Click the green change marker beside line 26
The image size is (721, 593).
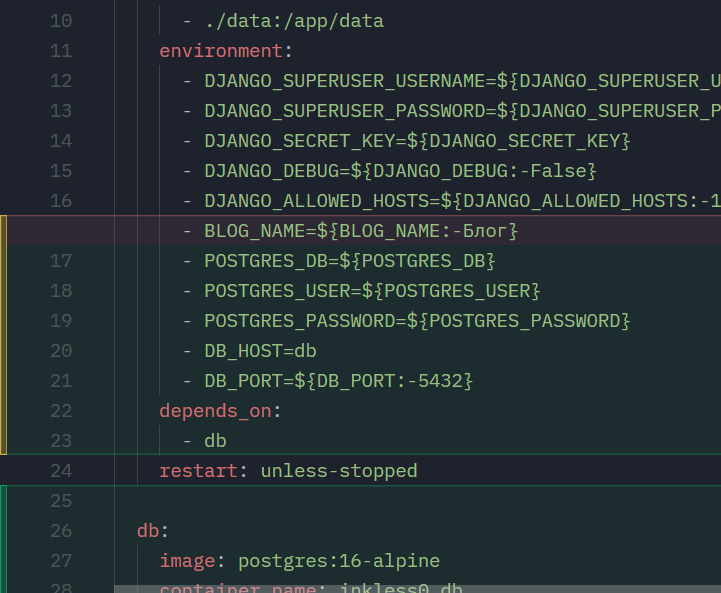click(4, 531)
